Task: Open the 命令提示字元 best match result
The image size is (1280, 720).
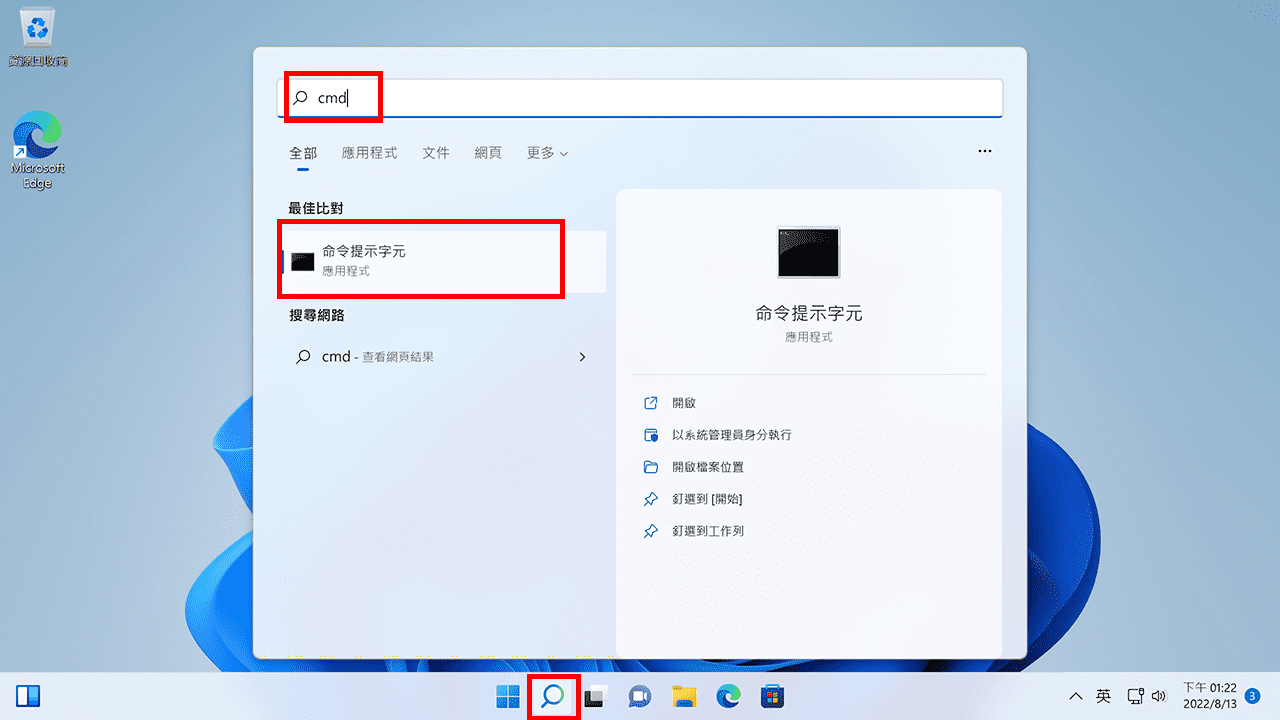Action: pyautogui.click(x=442, y=261)
